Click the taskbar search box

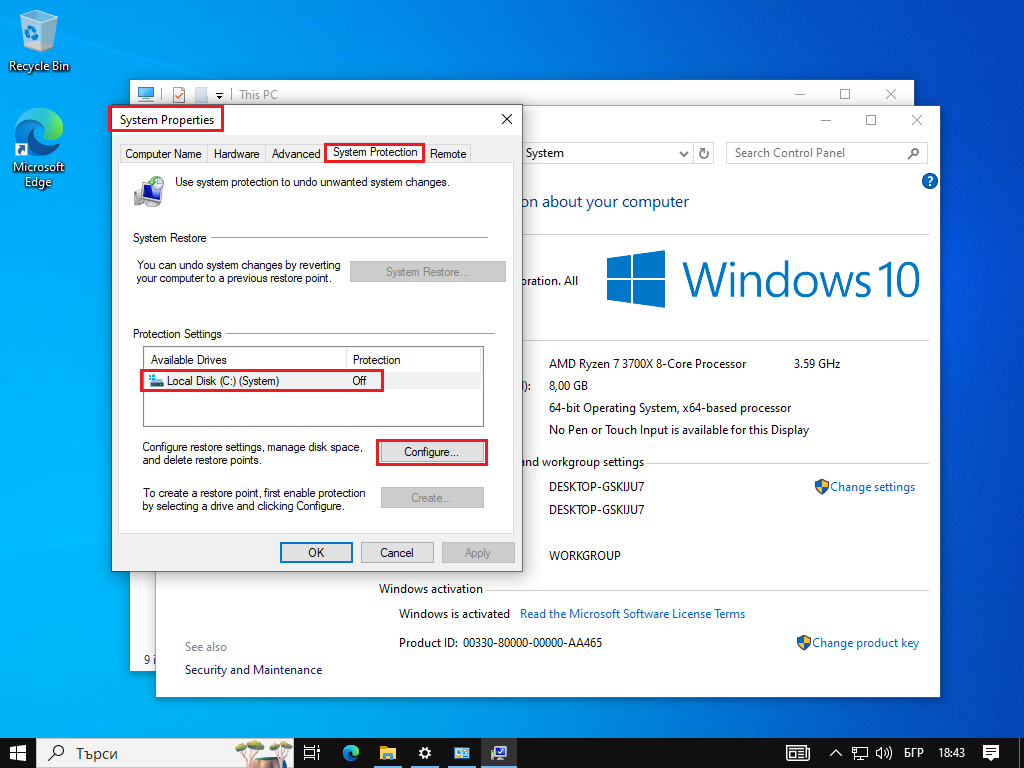point(165,753)
